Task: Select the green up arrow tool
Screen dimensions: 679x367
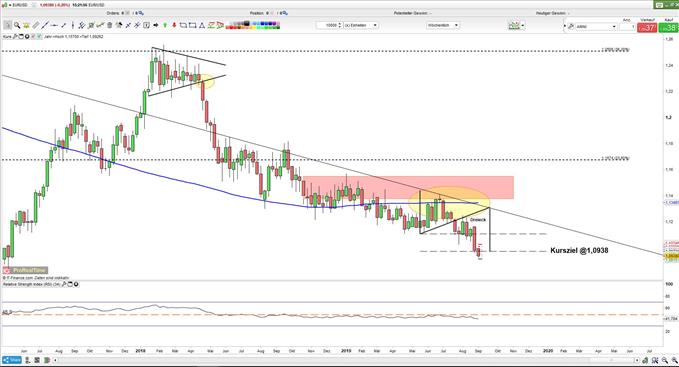Action: point(165,26)
